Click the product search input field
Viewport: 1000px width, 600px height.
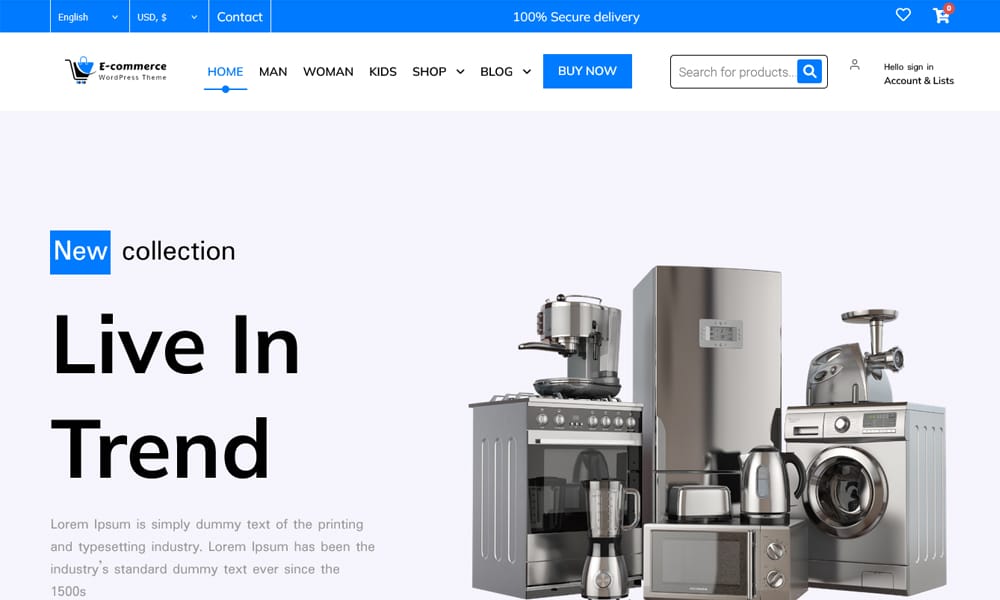735,71
